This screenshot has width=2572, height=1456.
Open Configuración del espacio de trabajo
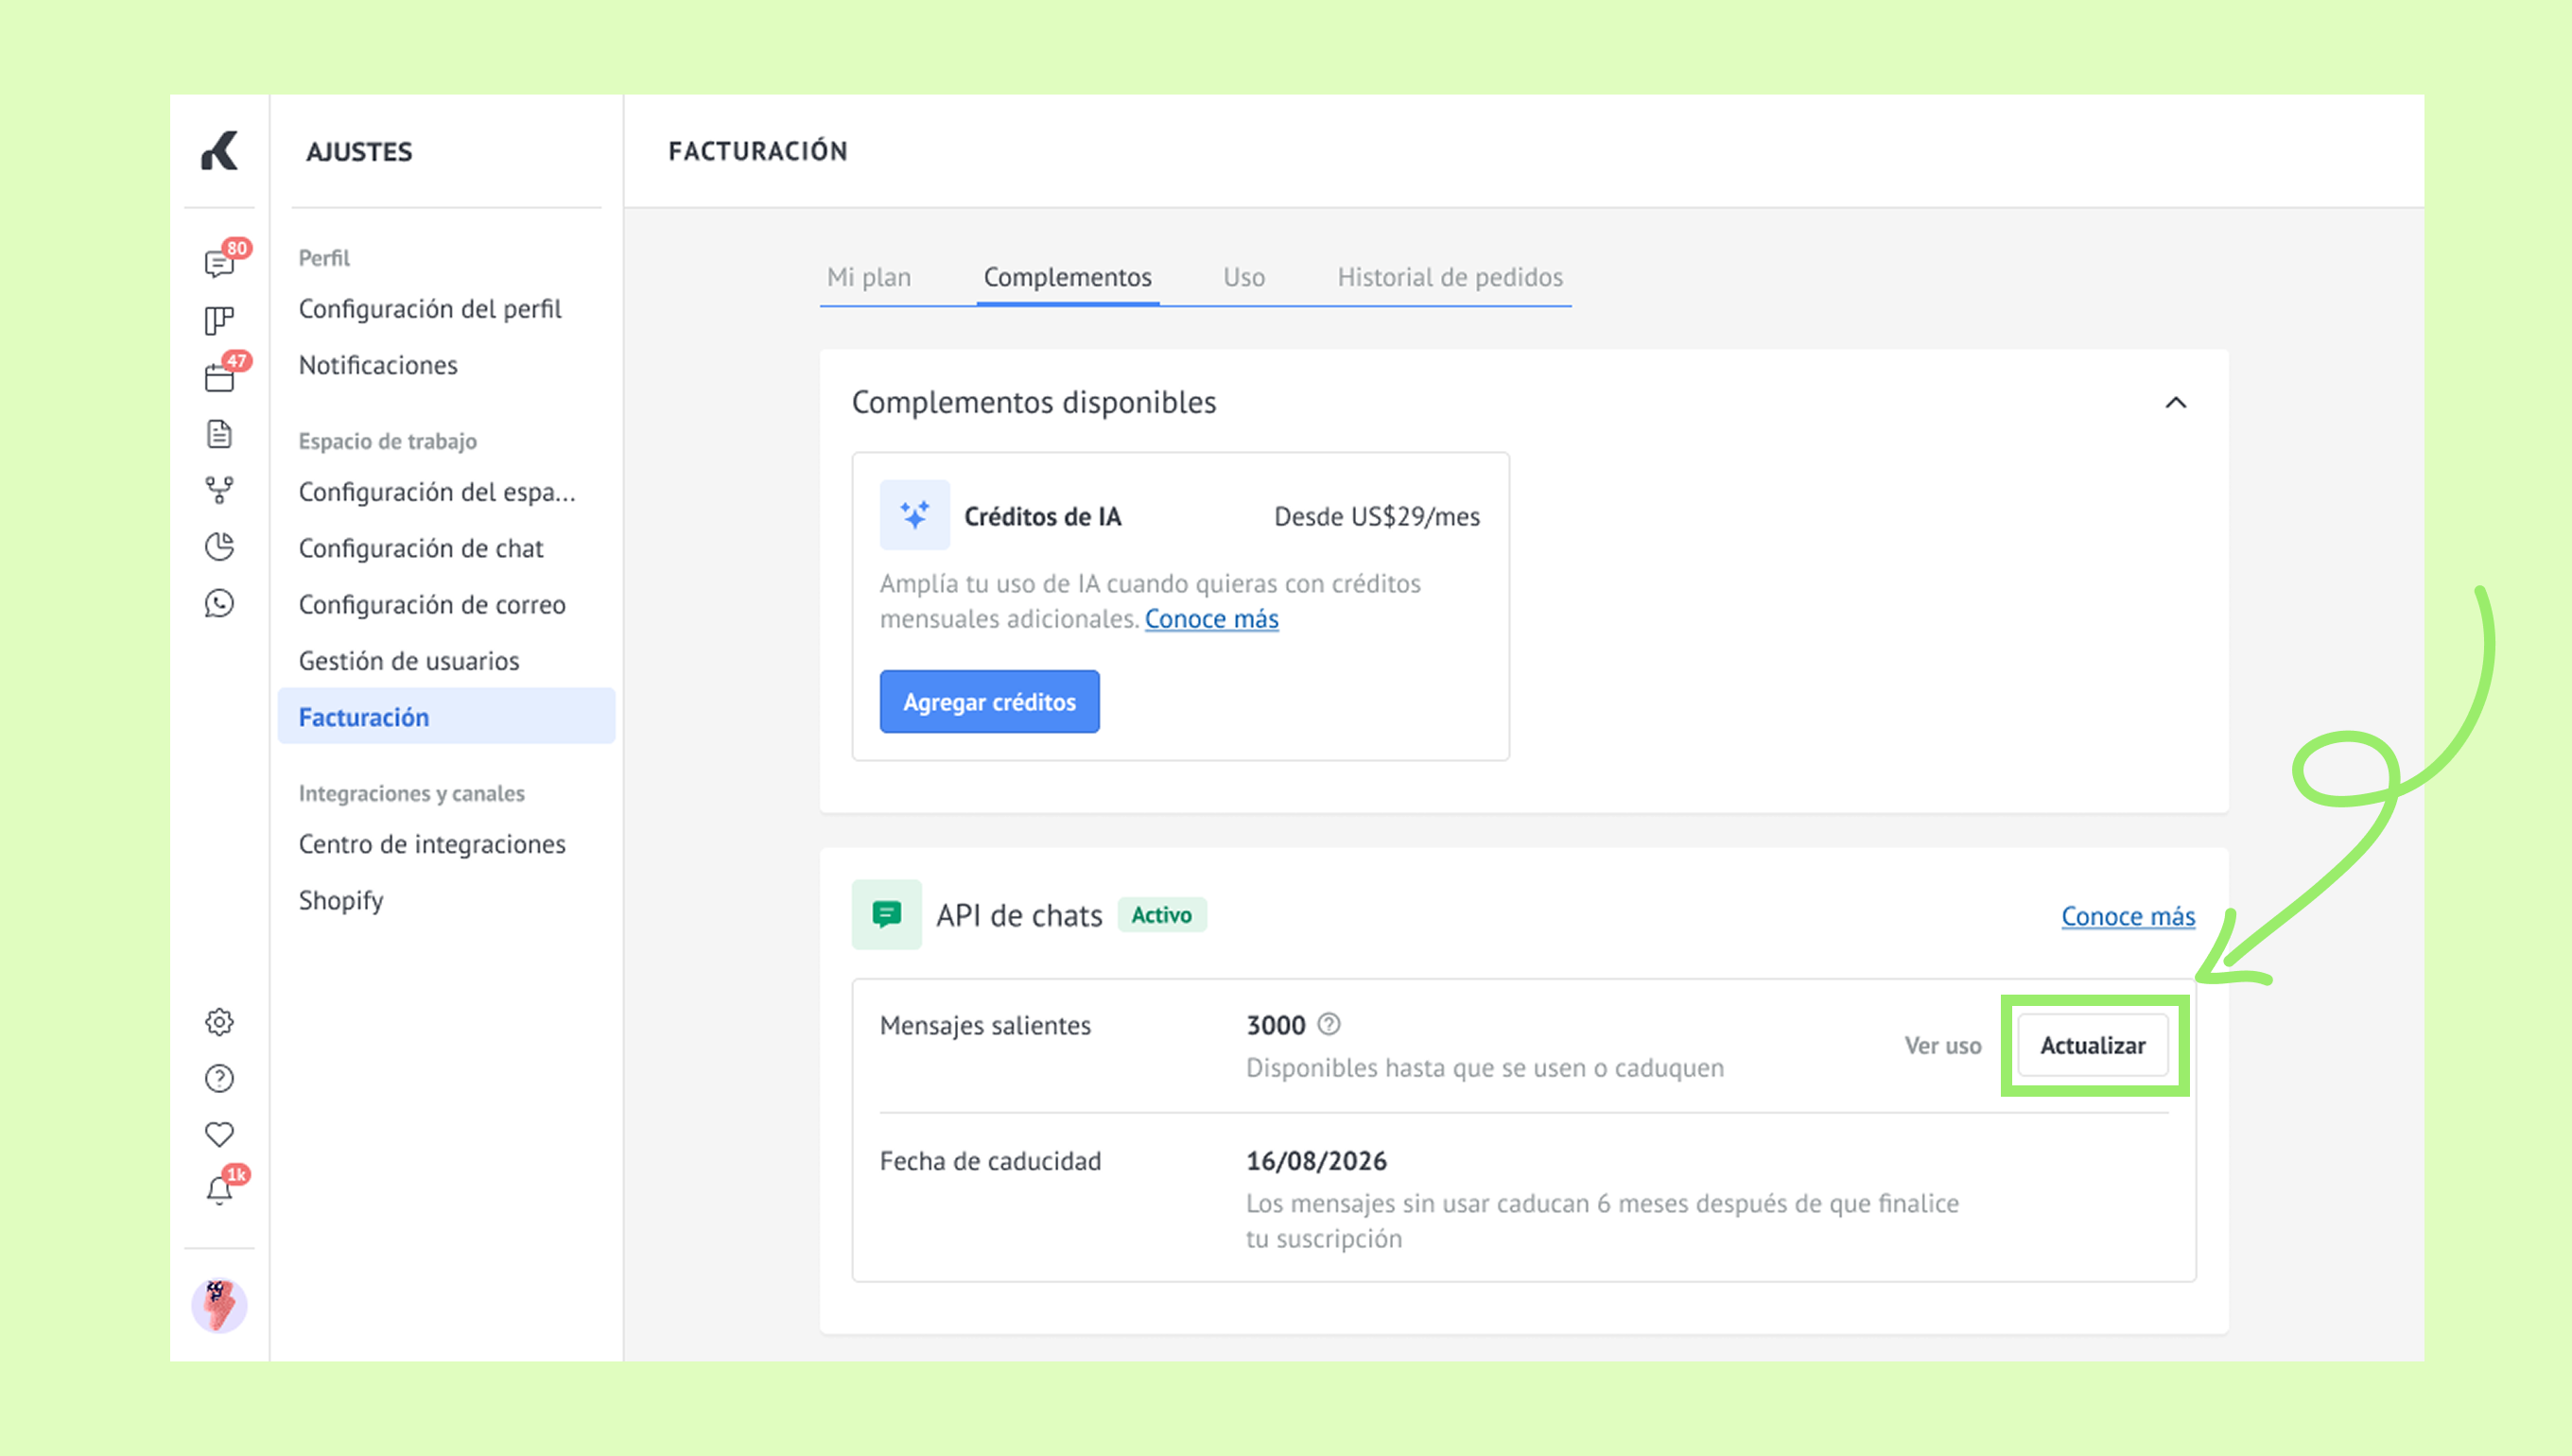(x=437, y=492)
